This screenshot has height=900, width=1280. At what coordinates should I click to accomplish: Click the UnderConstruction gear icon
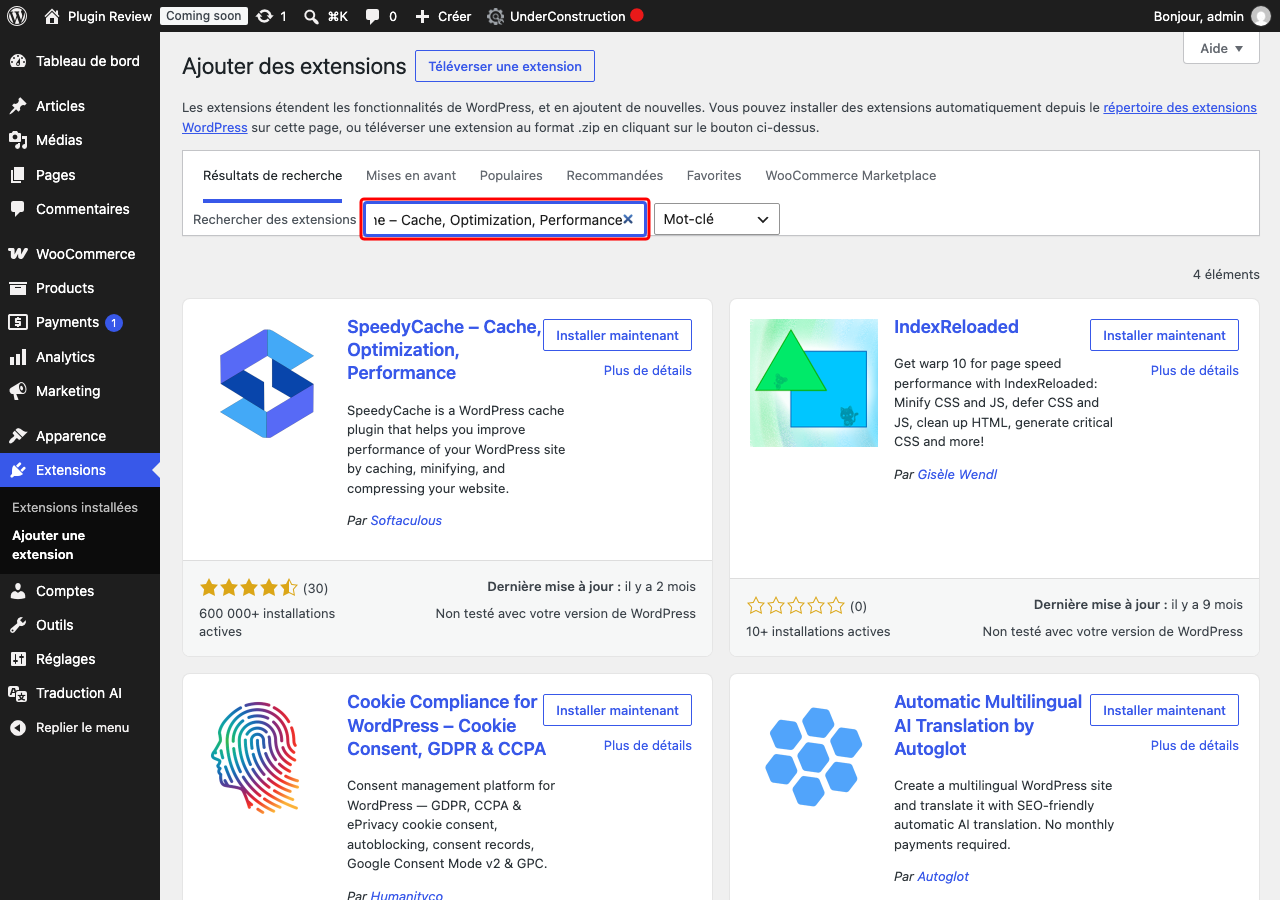point(495,16)
